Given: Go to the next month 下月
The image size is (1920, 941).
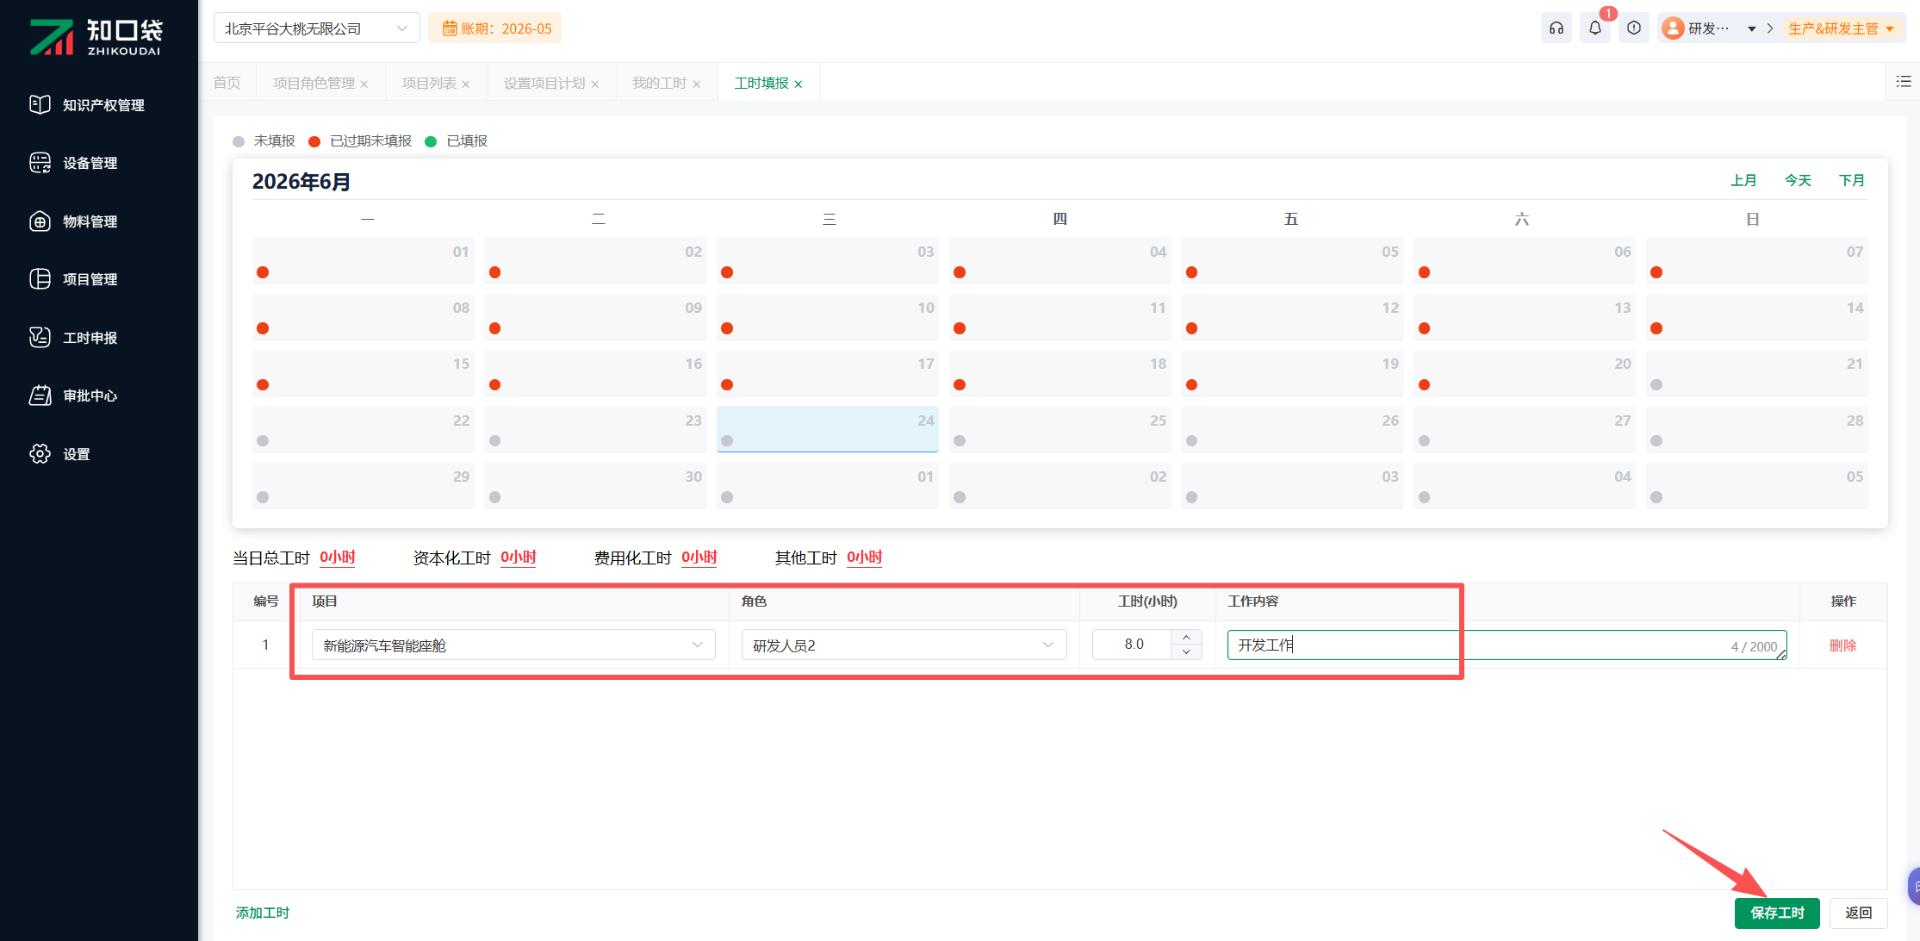Looking at the screenshot, I should pyautogui.click(x=1852, y=180).
